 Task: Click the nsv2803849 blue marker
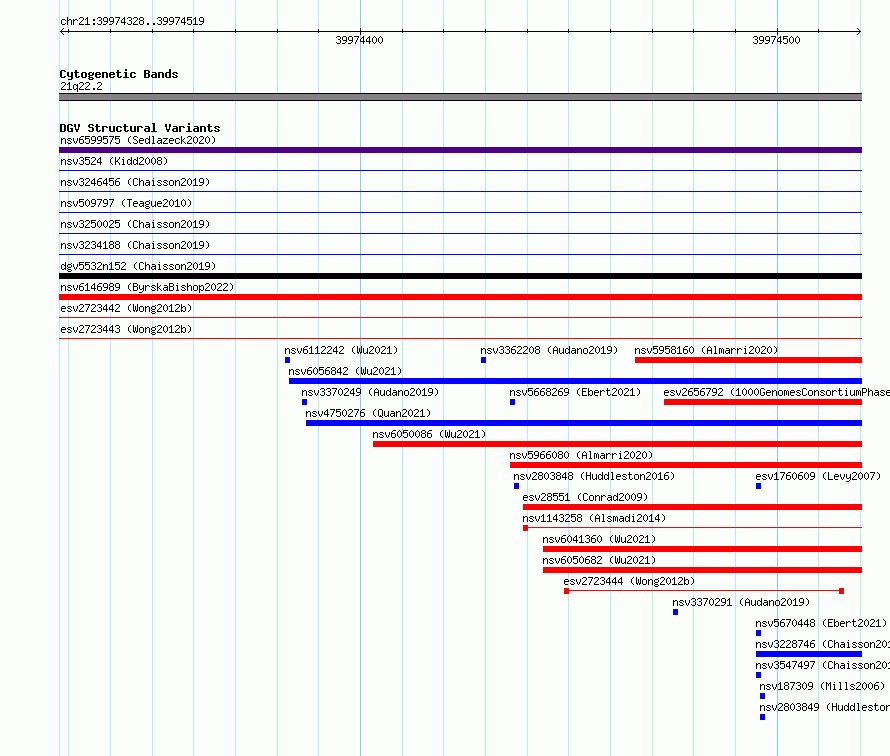[762, 717]
